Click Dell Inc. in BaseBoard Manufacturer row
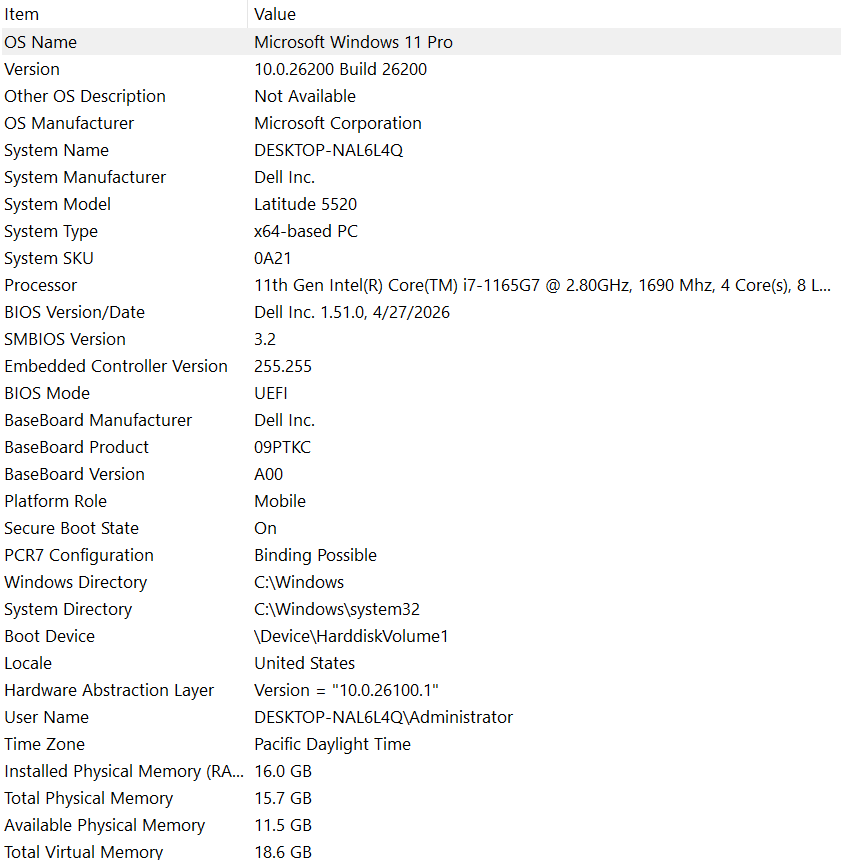The width and height of the screenshot is (841, 860). [284, 420]
